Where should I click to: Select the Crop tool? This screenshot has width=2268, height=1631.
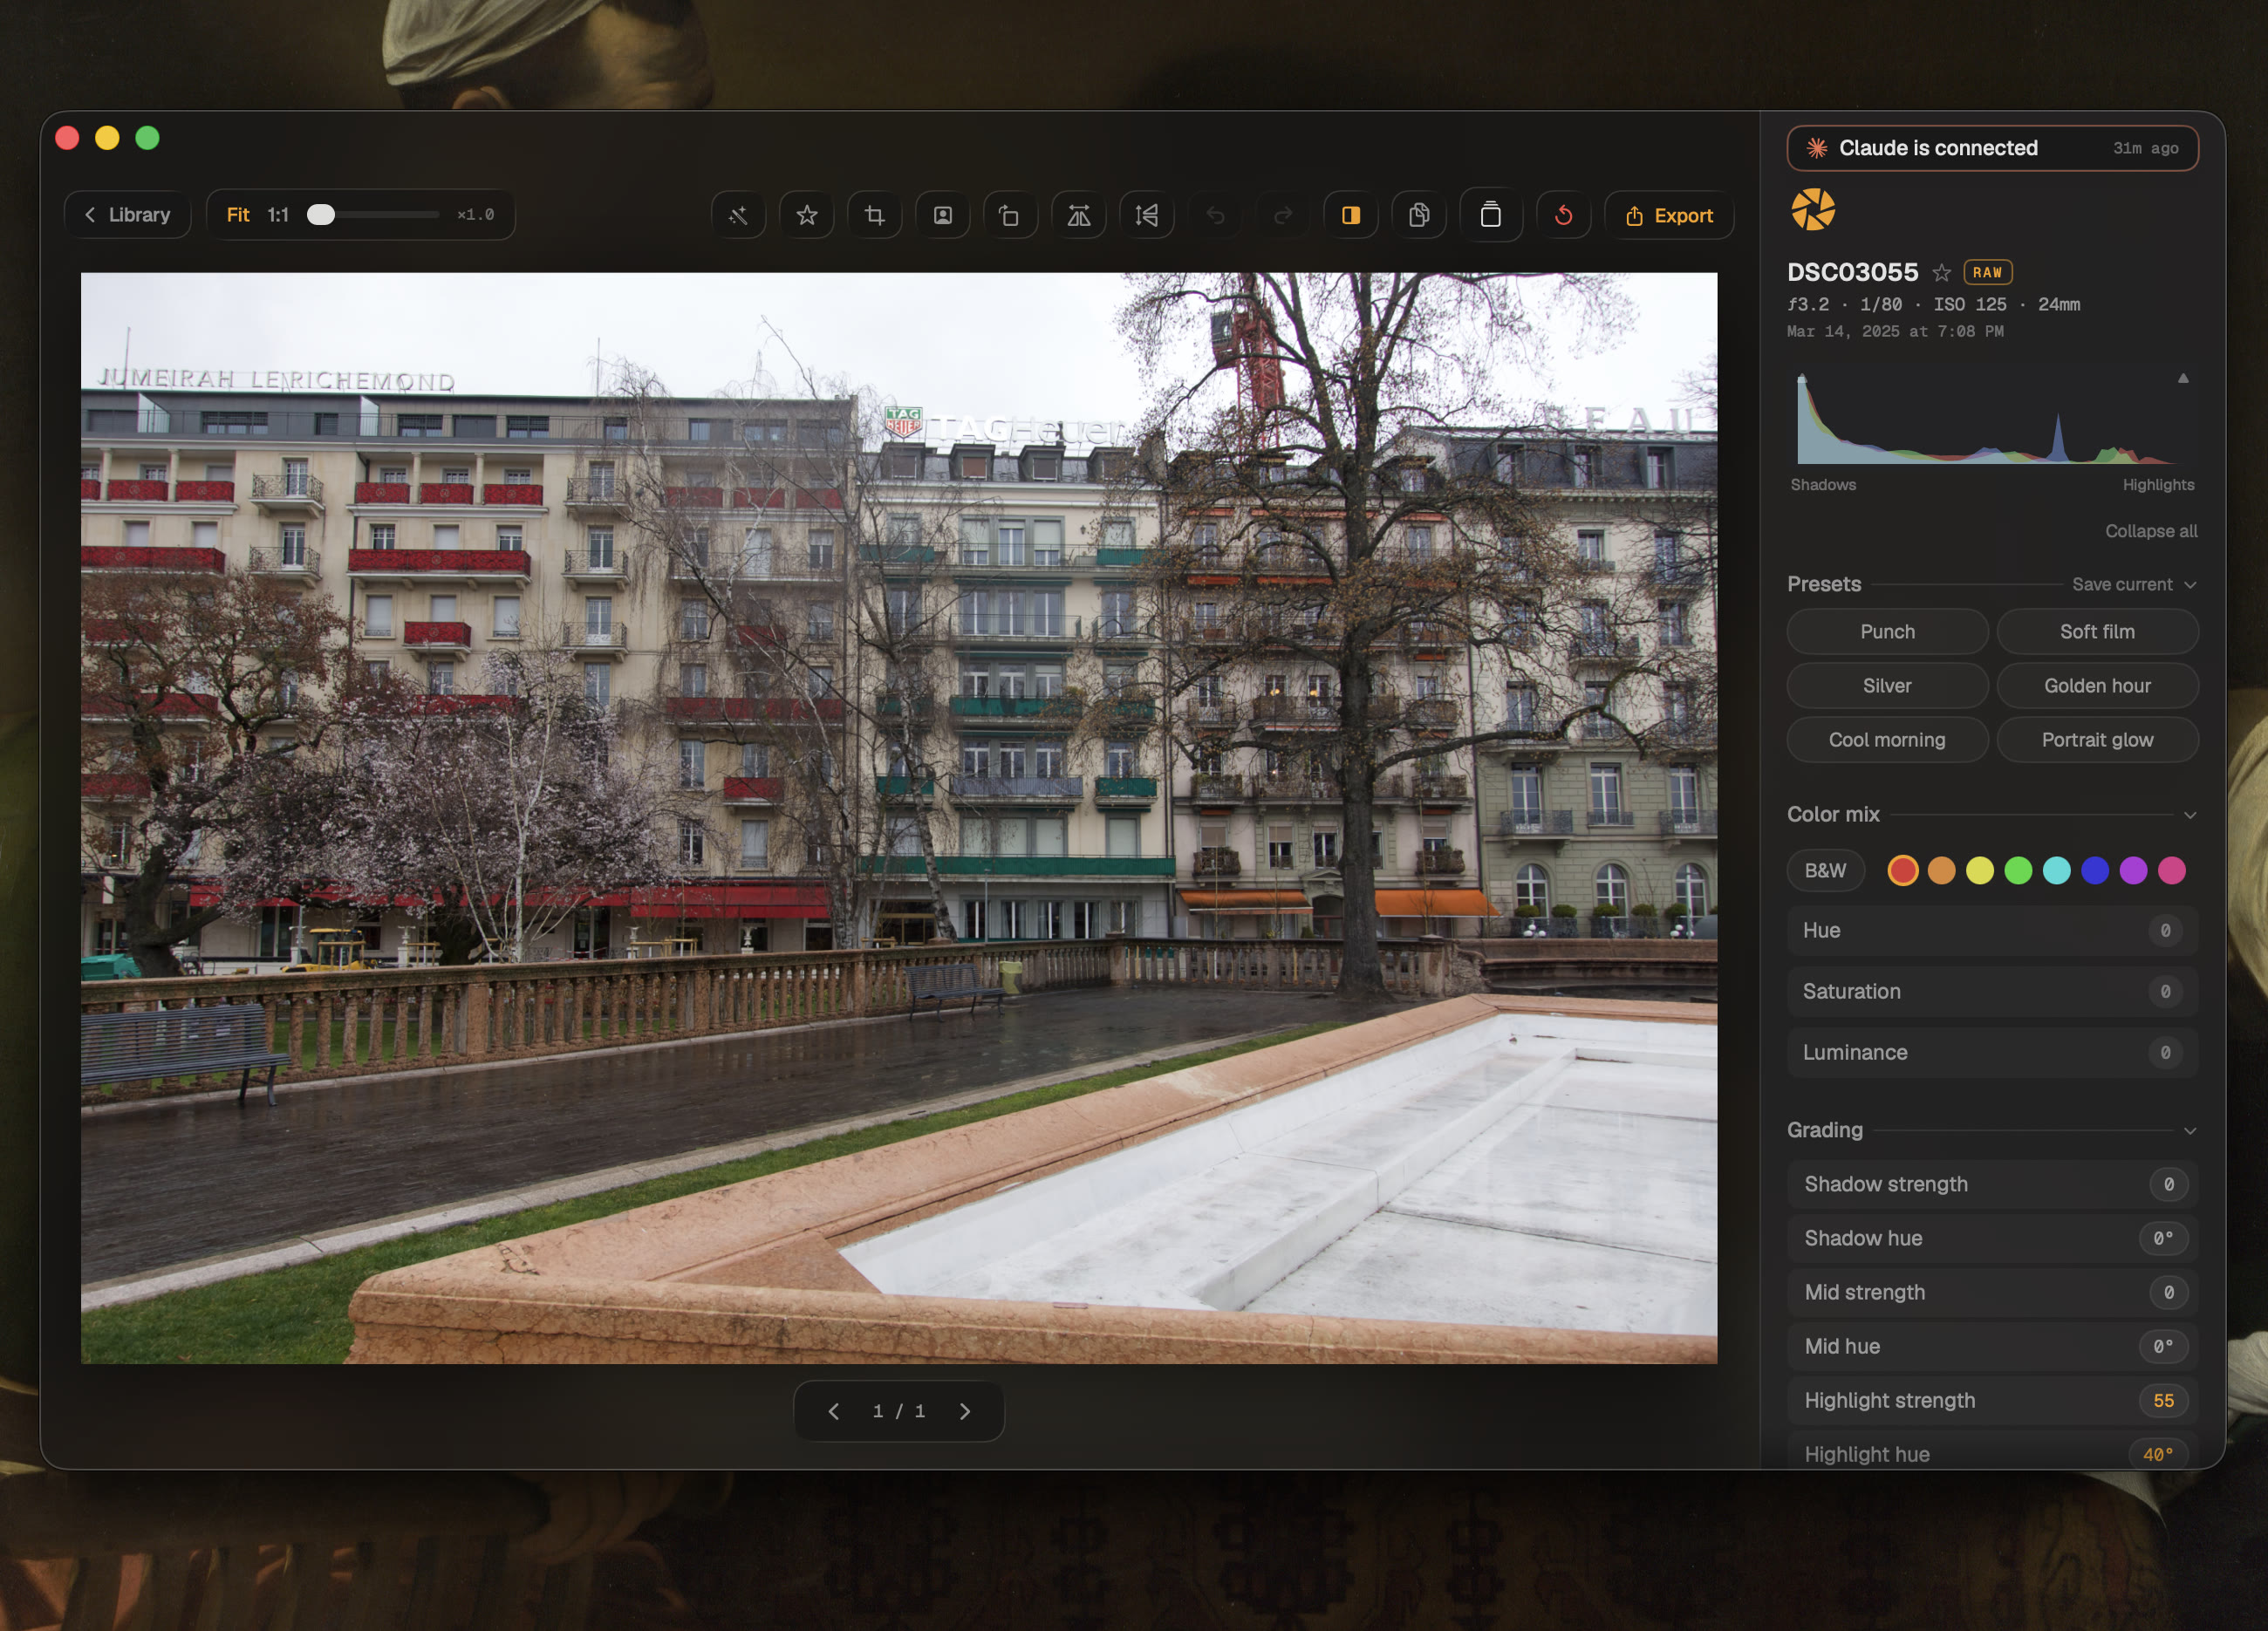(x=874, y=215)
